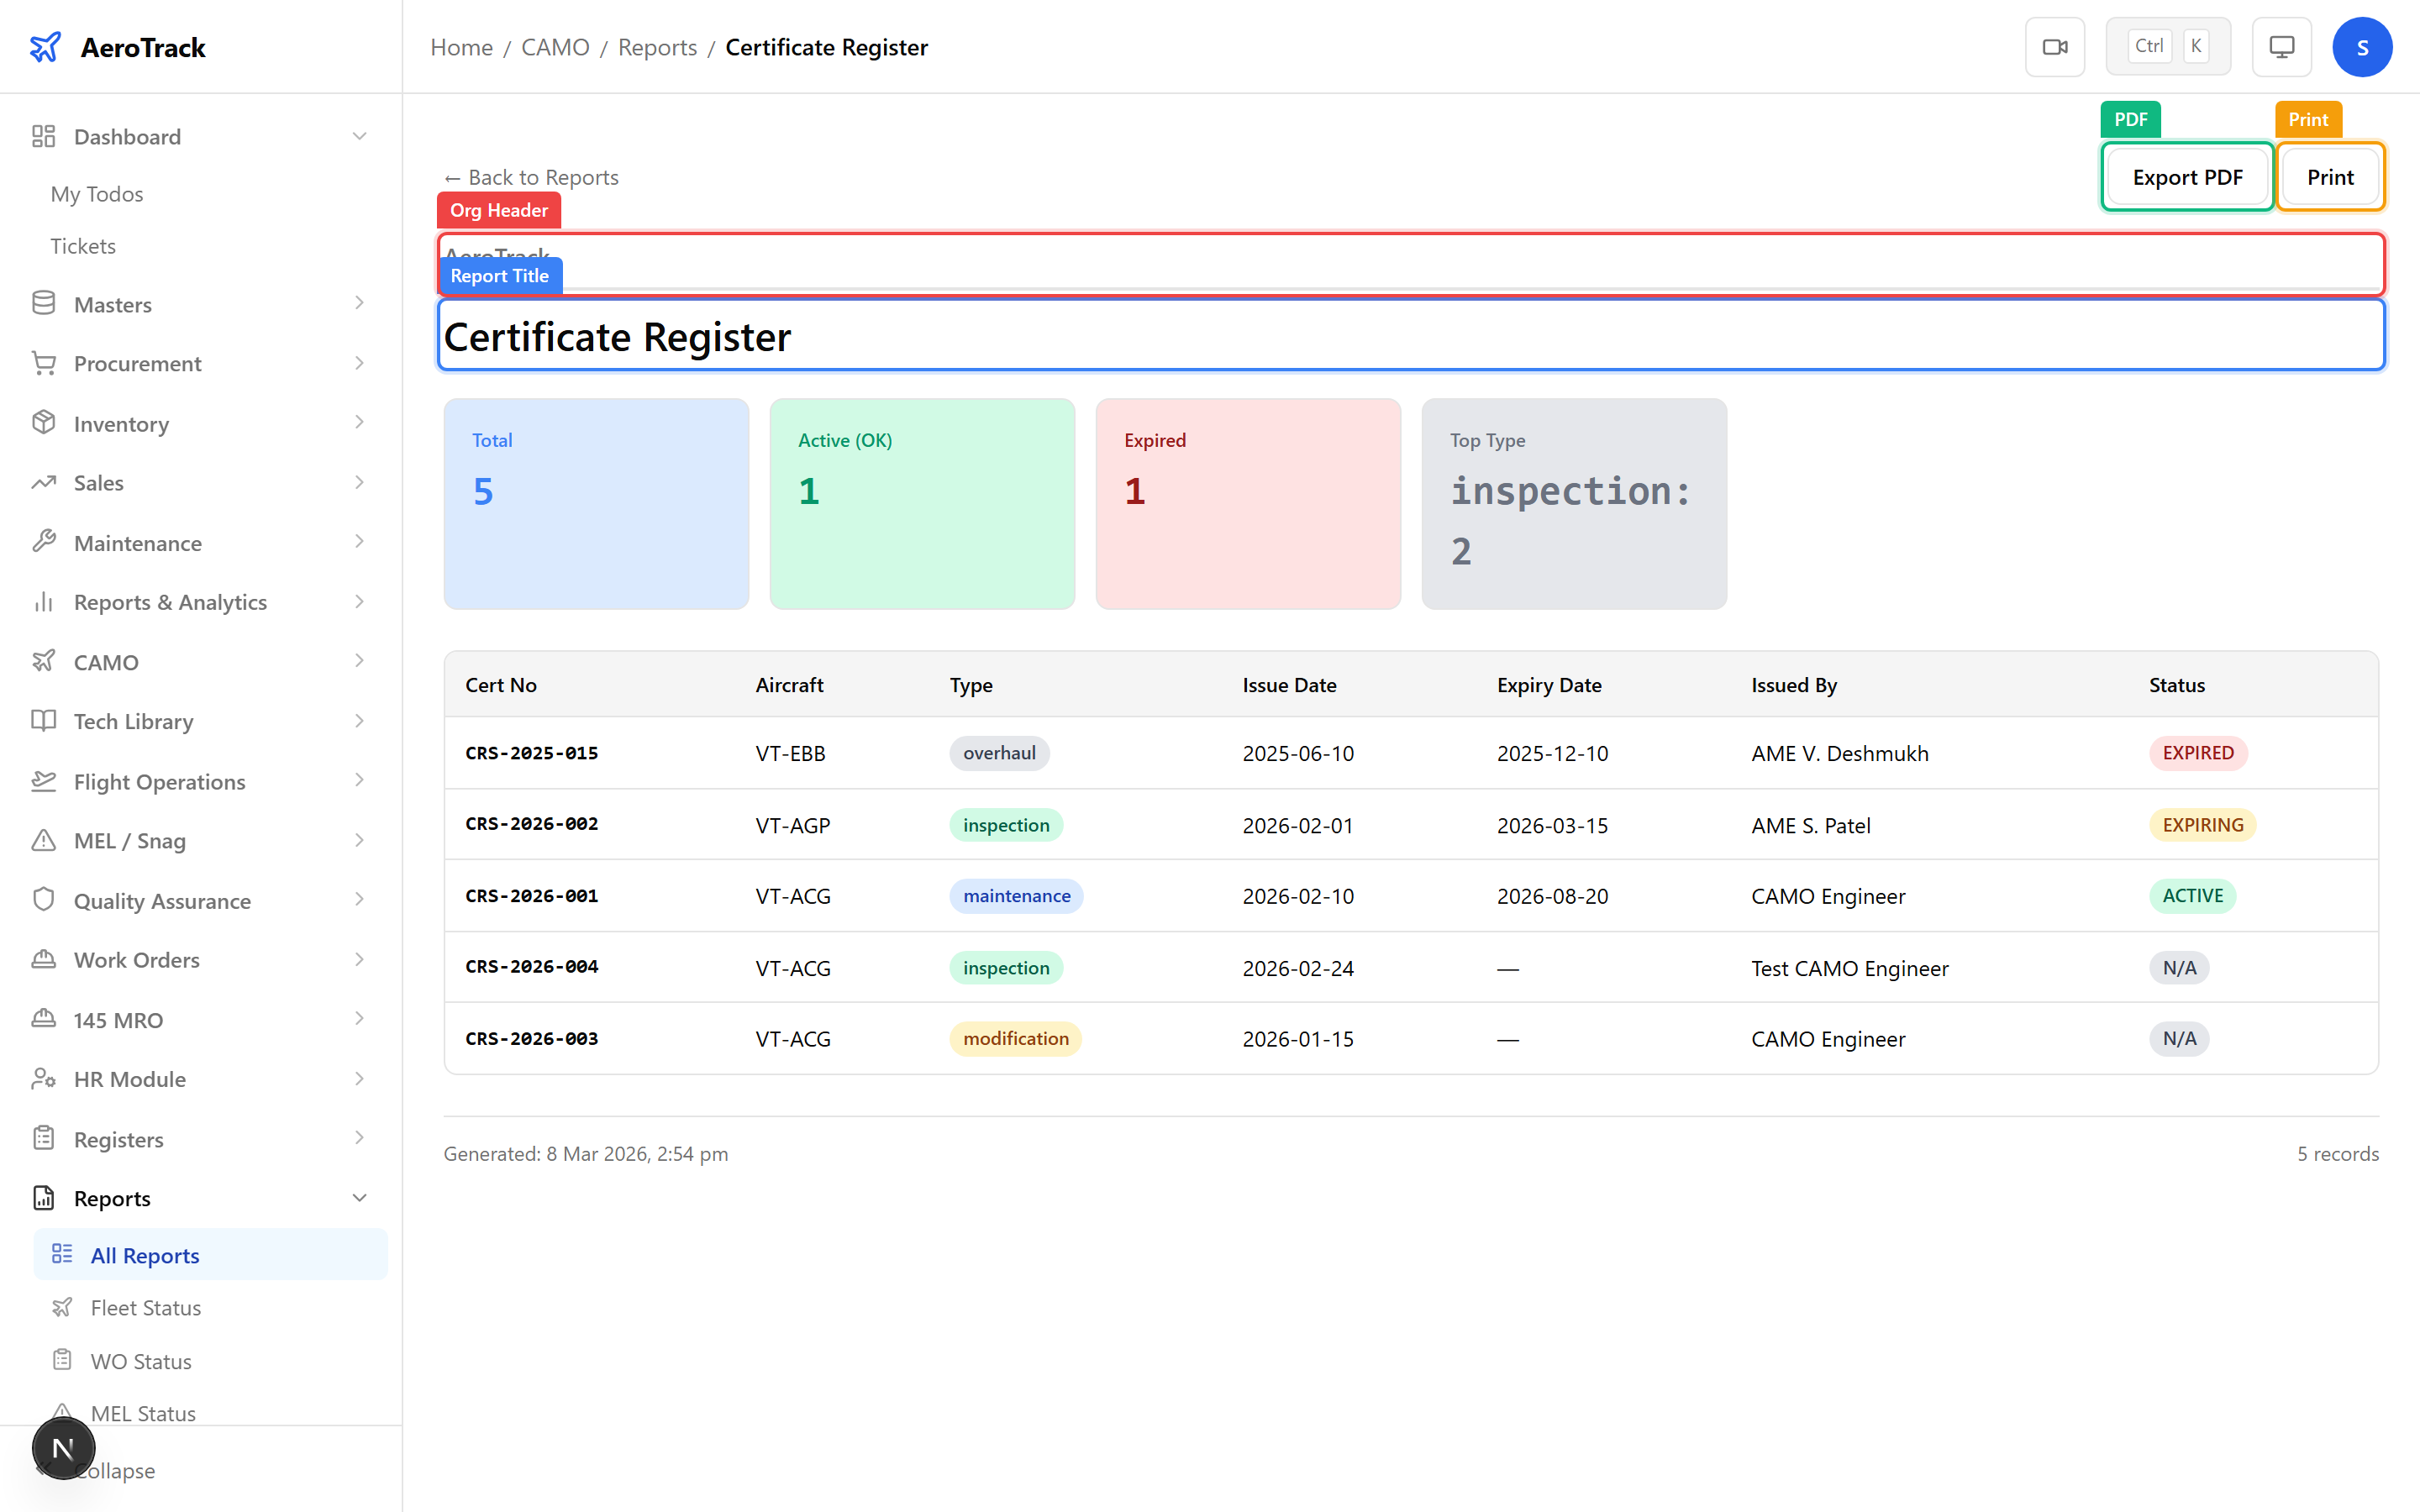Viewport: 2420px width, 1512px height.
Task: Select the MEL / Snag warning icon
Action: 44,840
